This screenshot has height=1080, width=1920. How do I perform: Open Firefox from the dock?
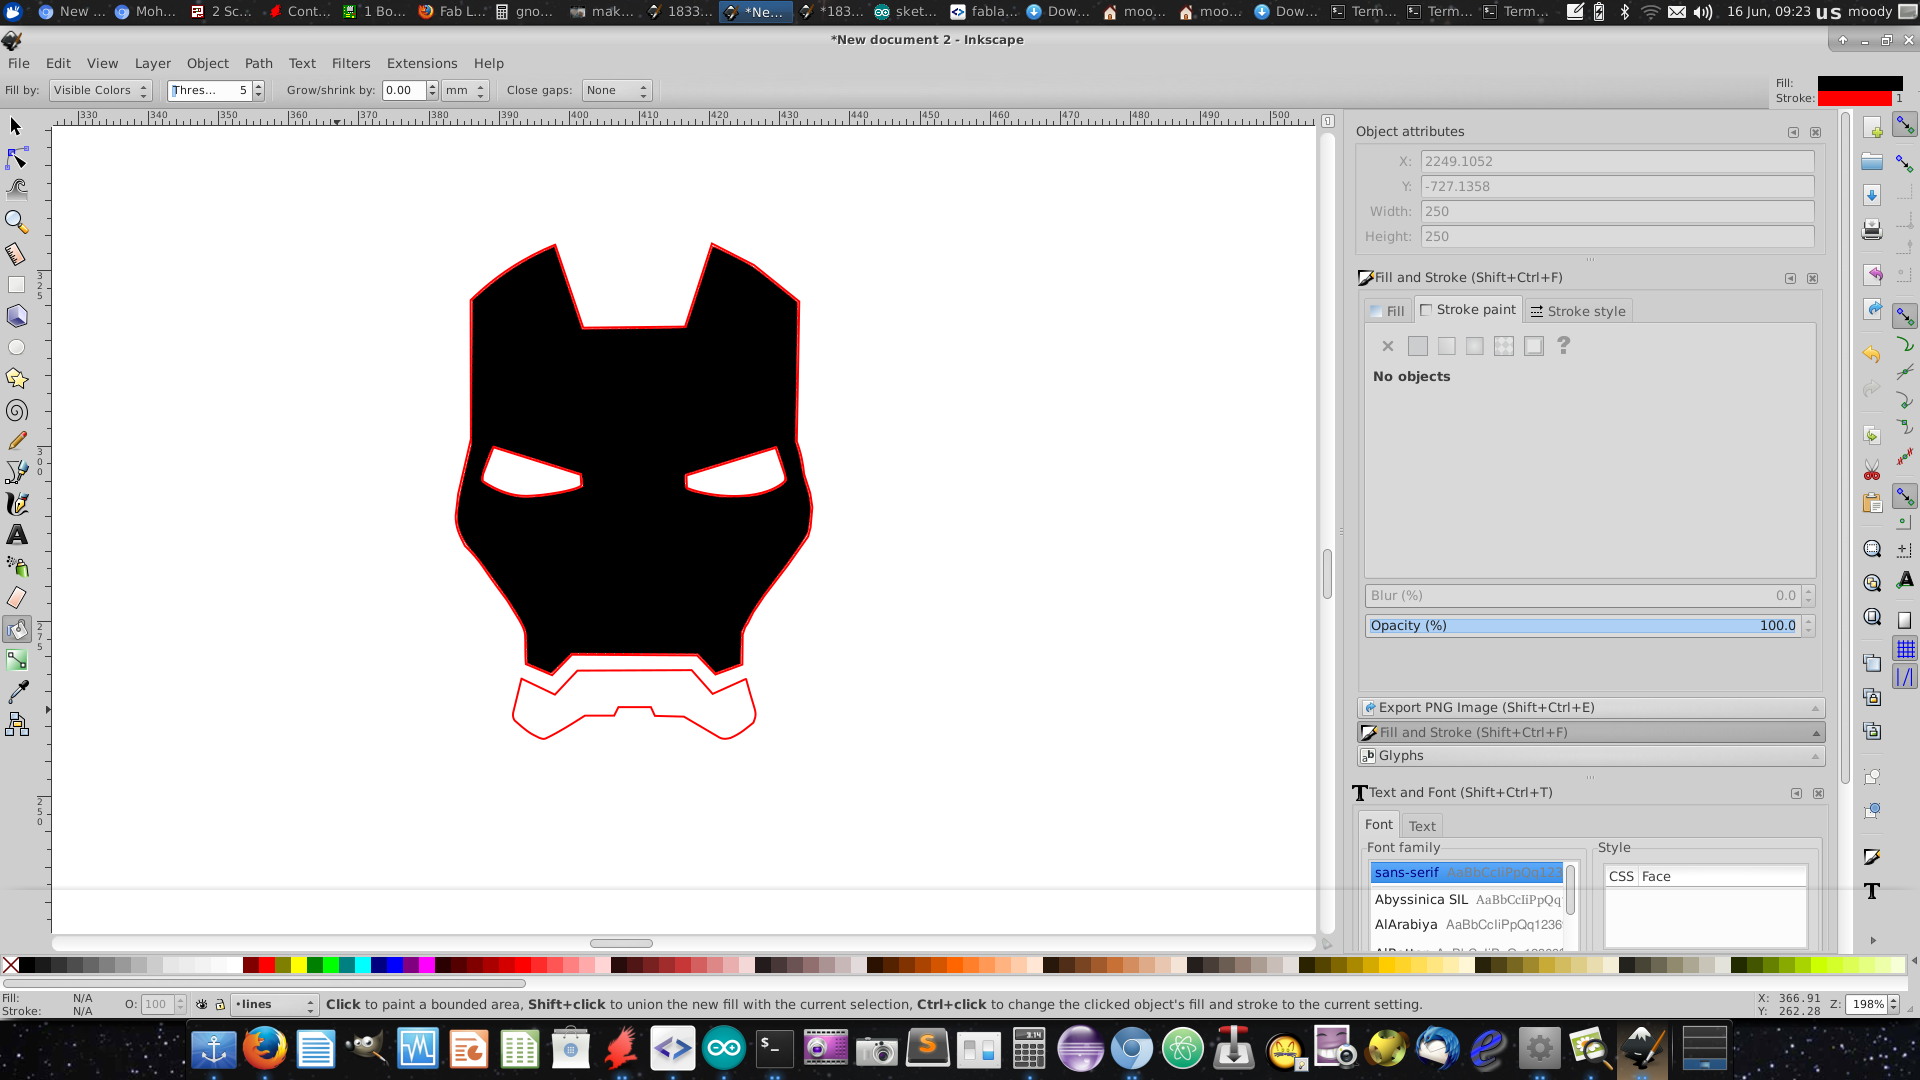pyautogui.click(x=265, y=1049)
